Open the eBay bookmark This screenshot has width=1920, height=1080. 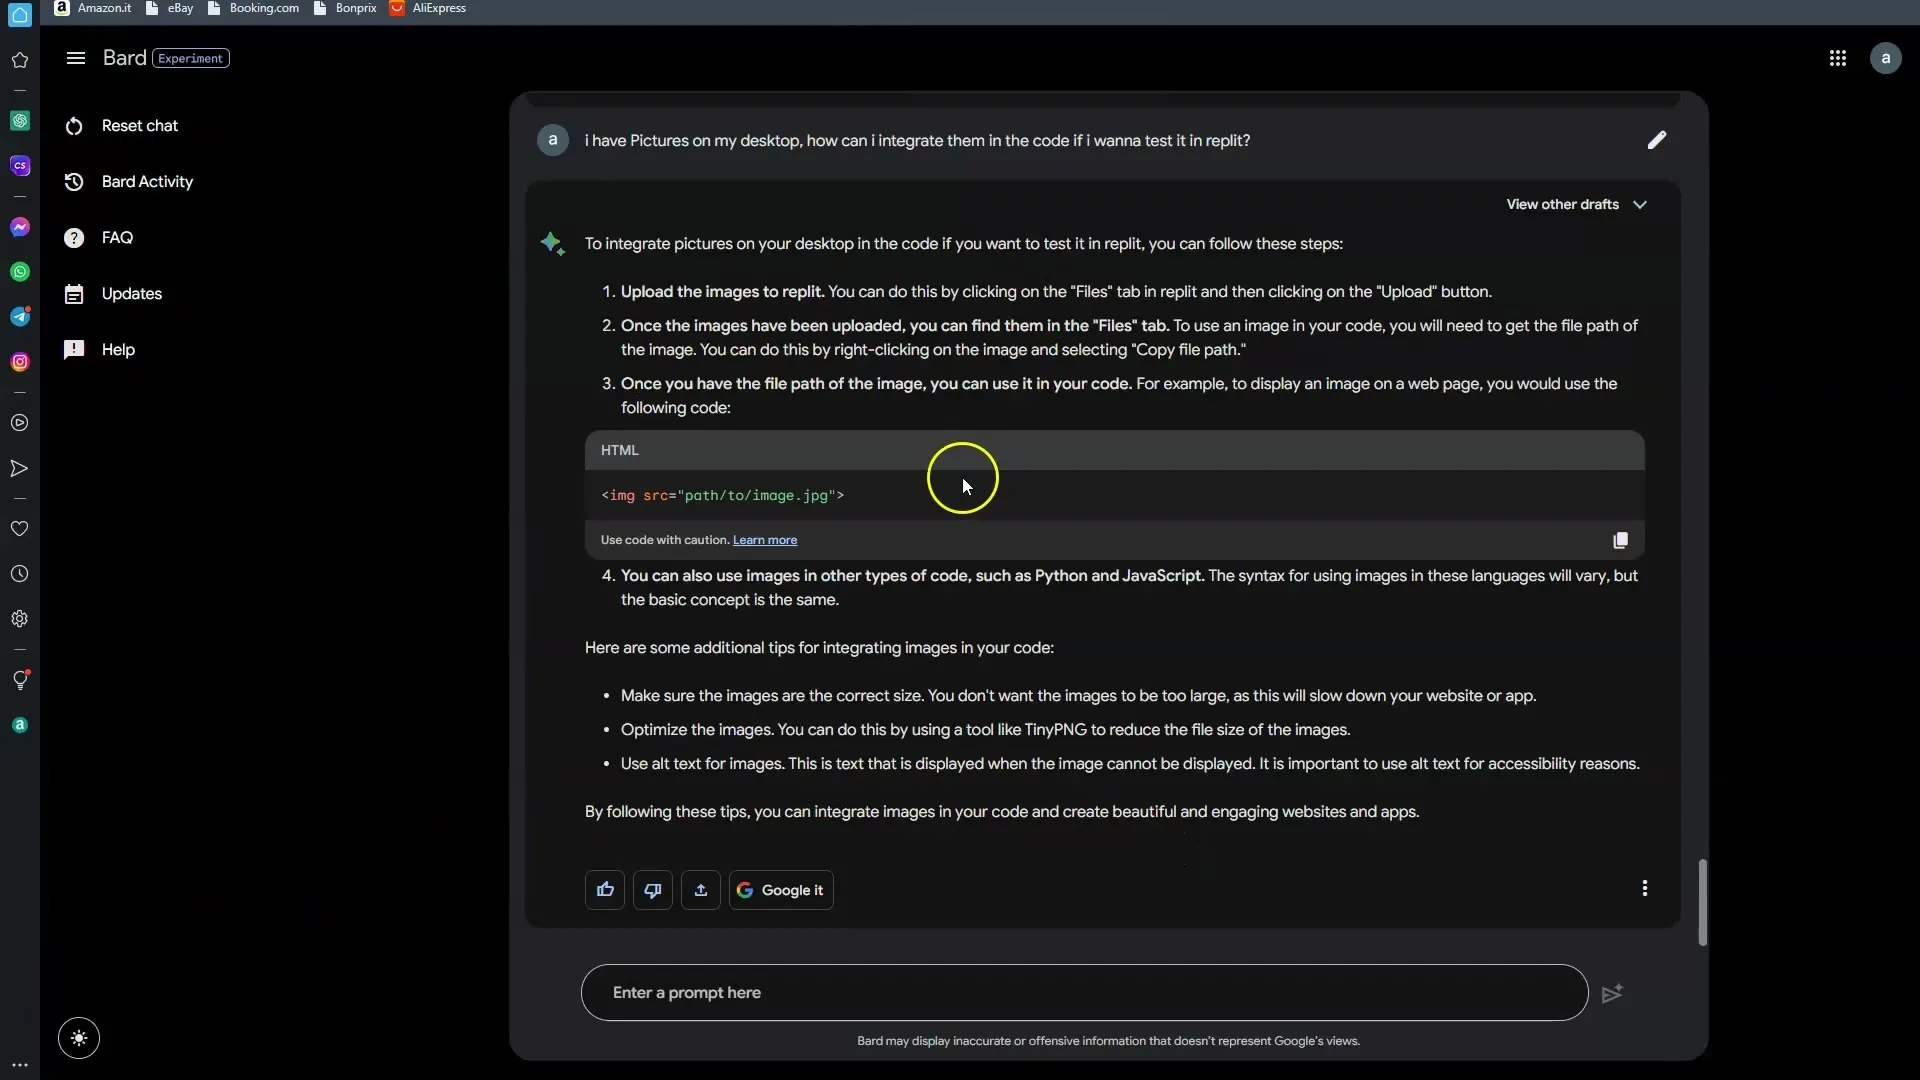pyautogui.click(x=170, y=8)
